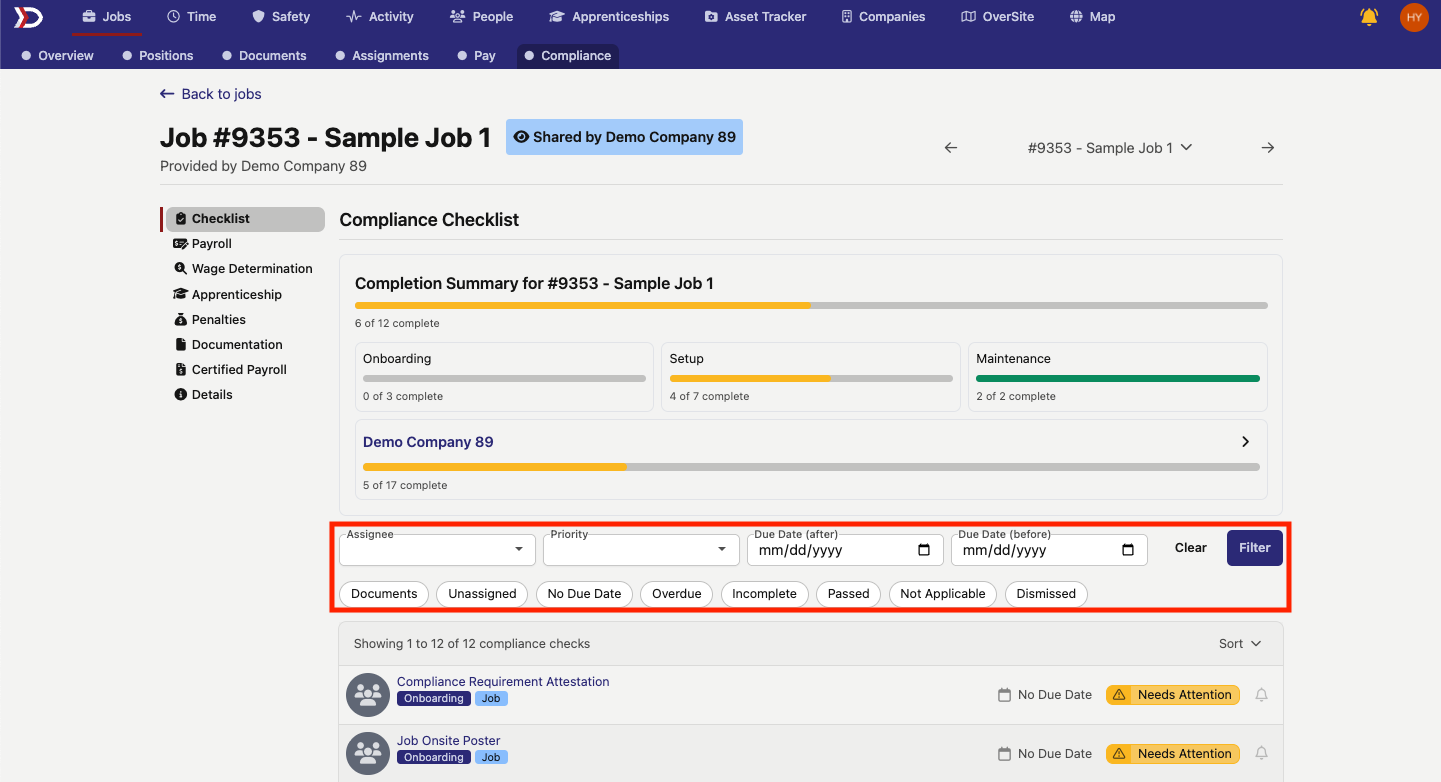
Task: Open the Assignee dropdown
Action: point(437,550)
